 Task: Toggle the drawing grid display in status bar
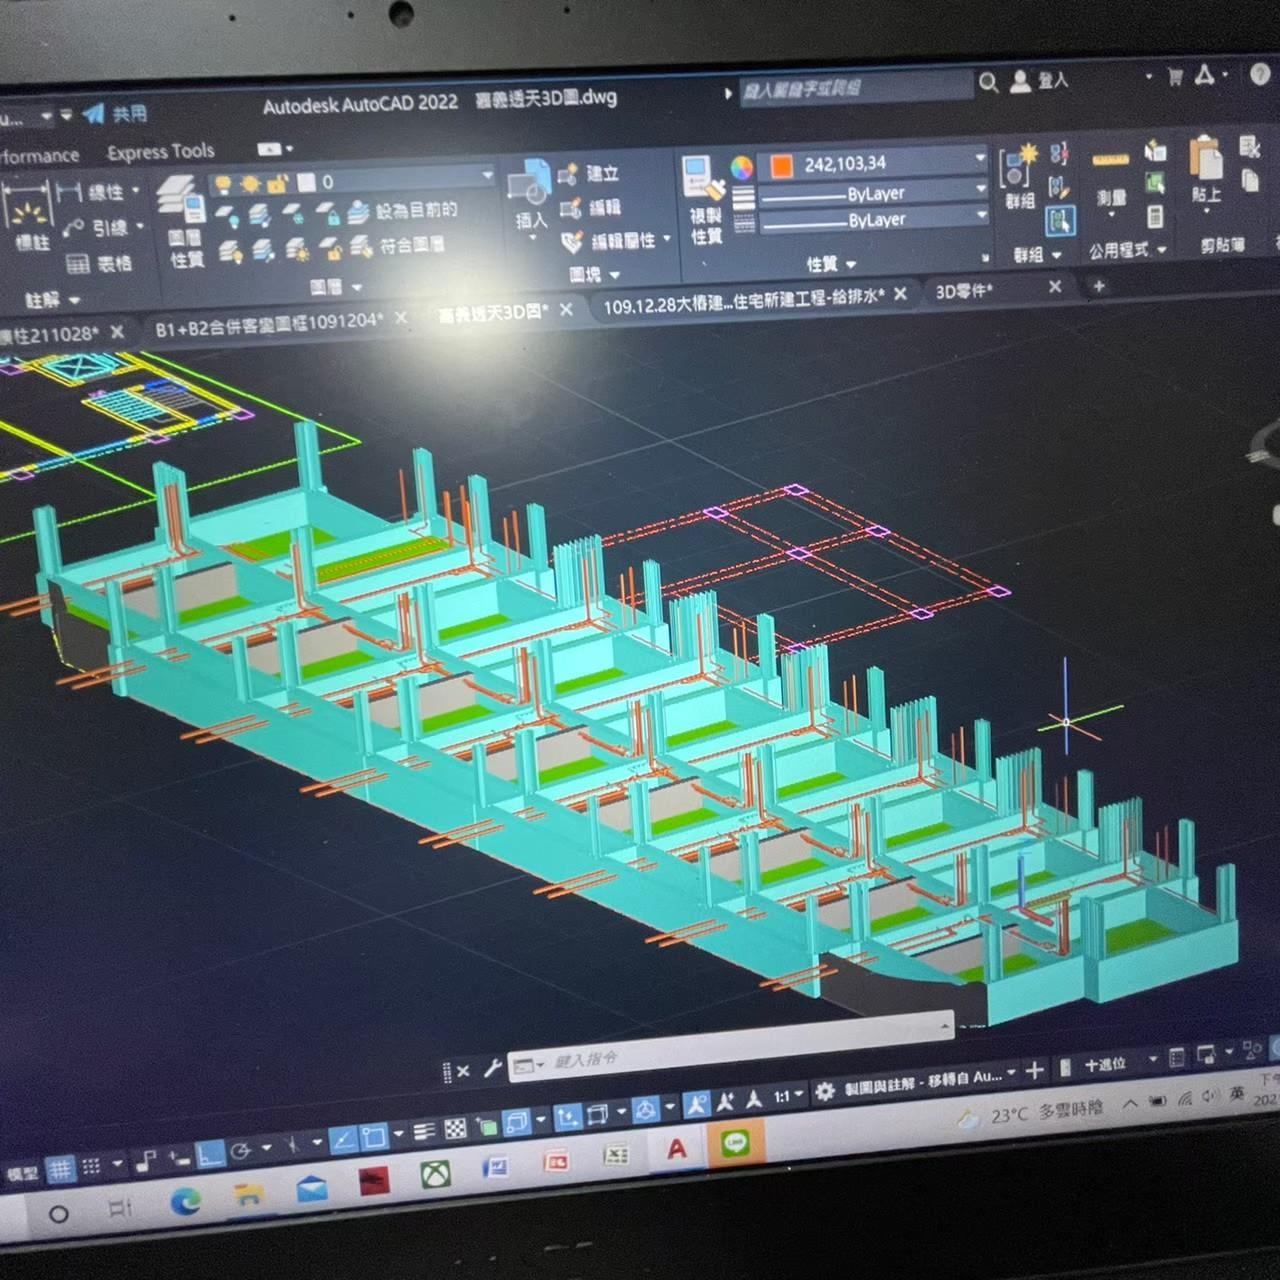(x=61, y=1167)
